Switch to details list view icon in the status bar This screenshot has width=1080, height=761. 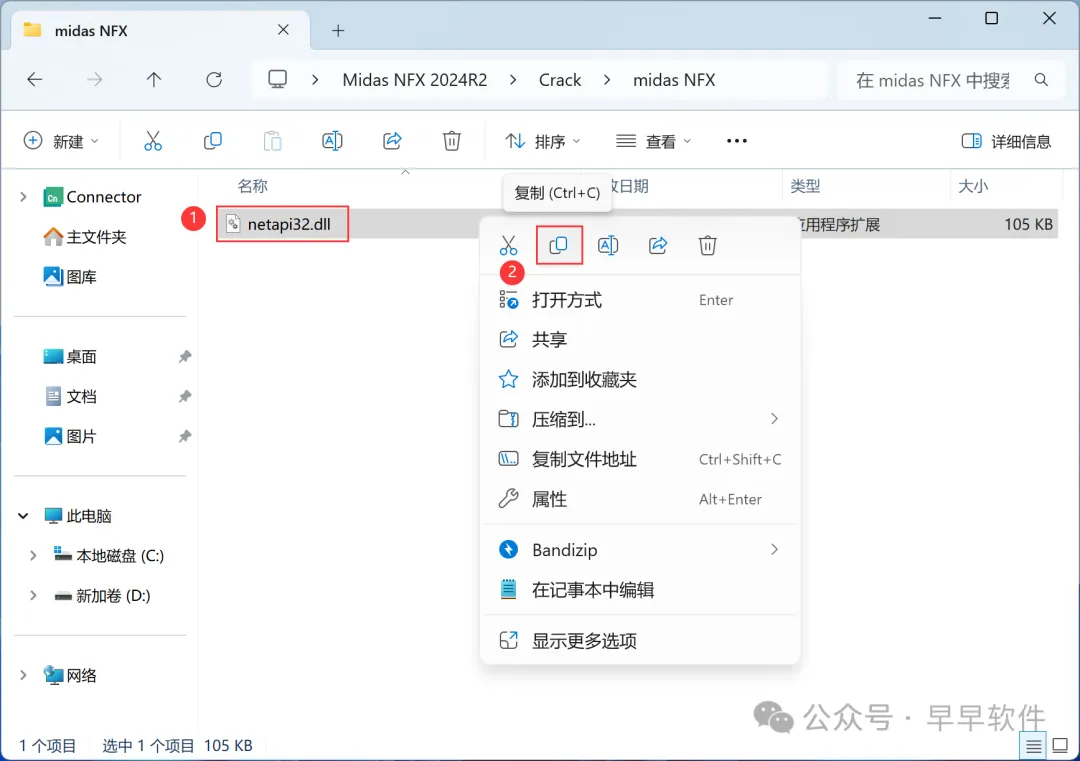(x=1033, y=746)
